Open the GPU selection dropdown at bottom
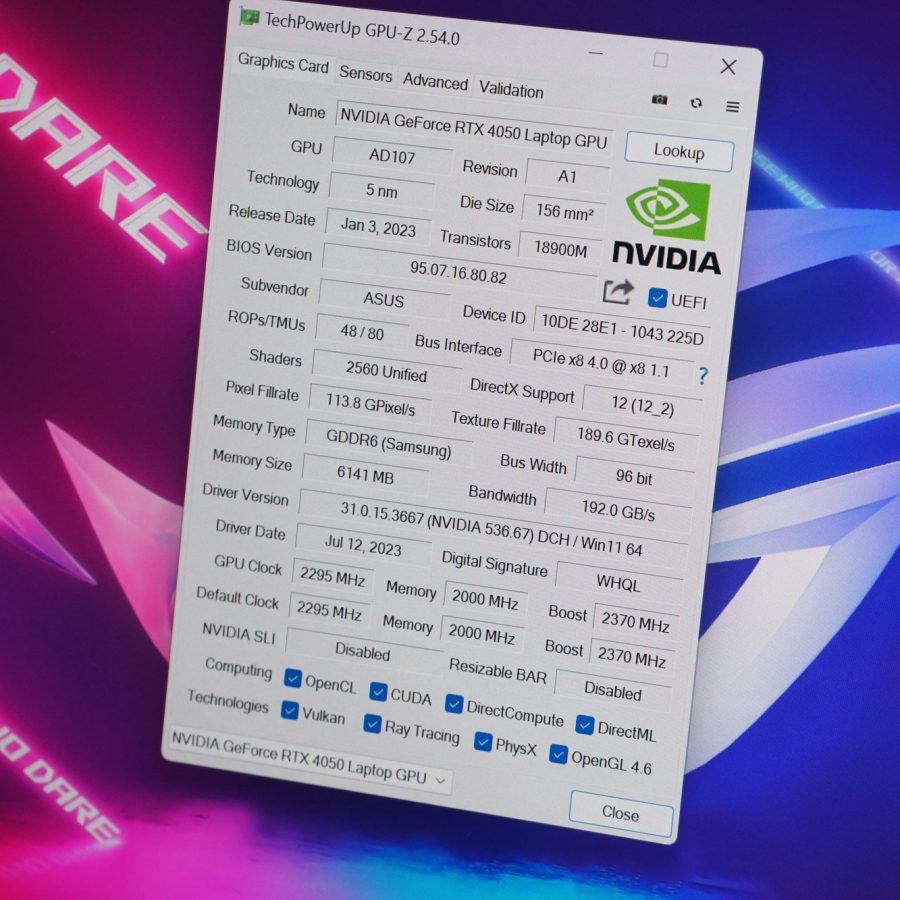 tap(311, 761)
